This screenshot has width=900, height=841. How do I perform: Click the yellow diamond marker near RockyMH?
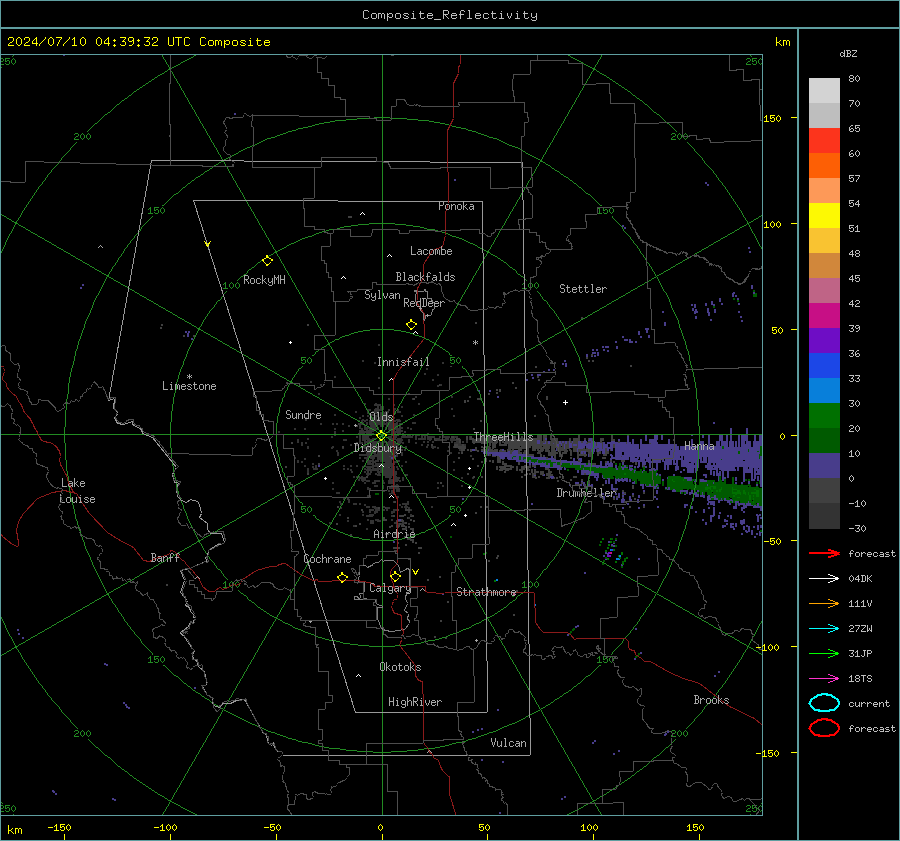[x=267, y=261]
